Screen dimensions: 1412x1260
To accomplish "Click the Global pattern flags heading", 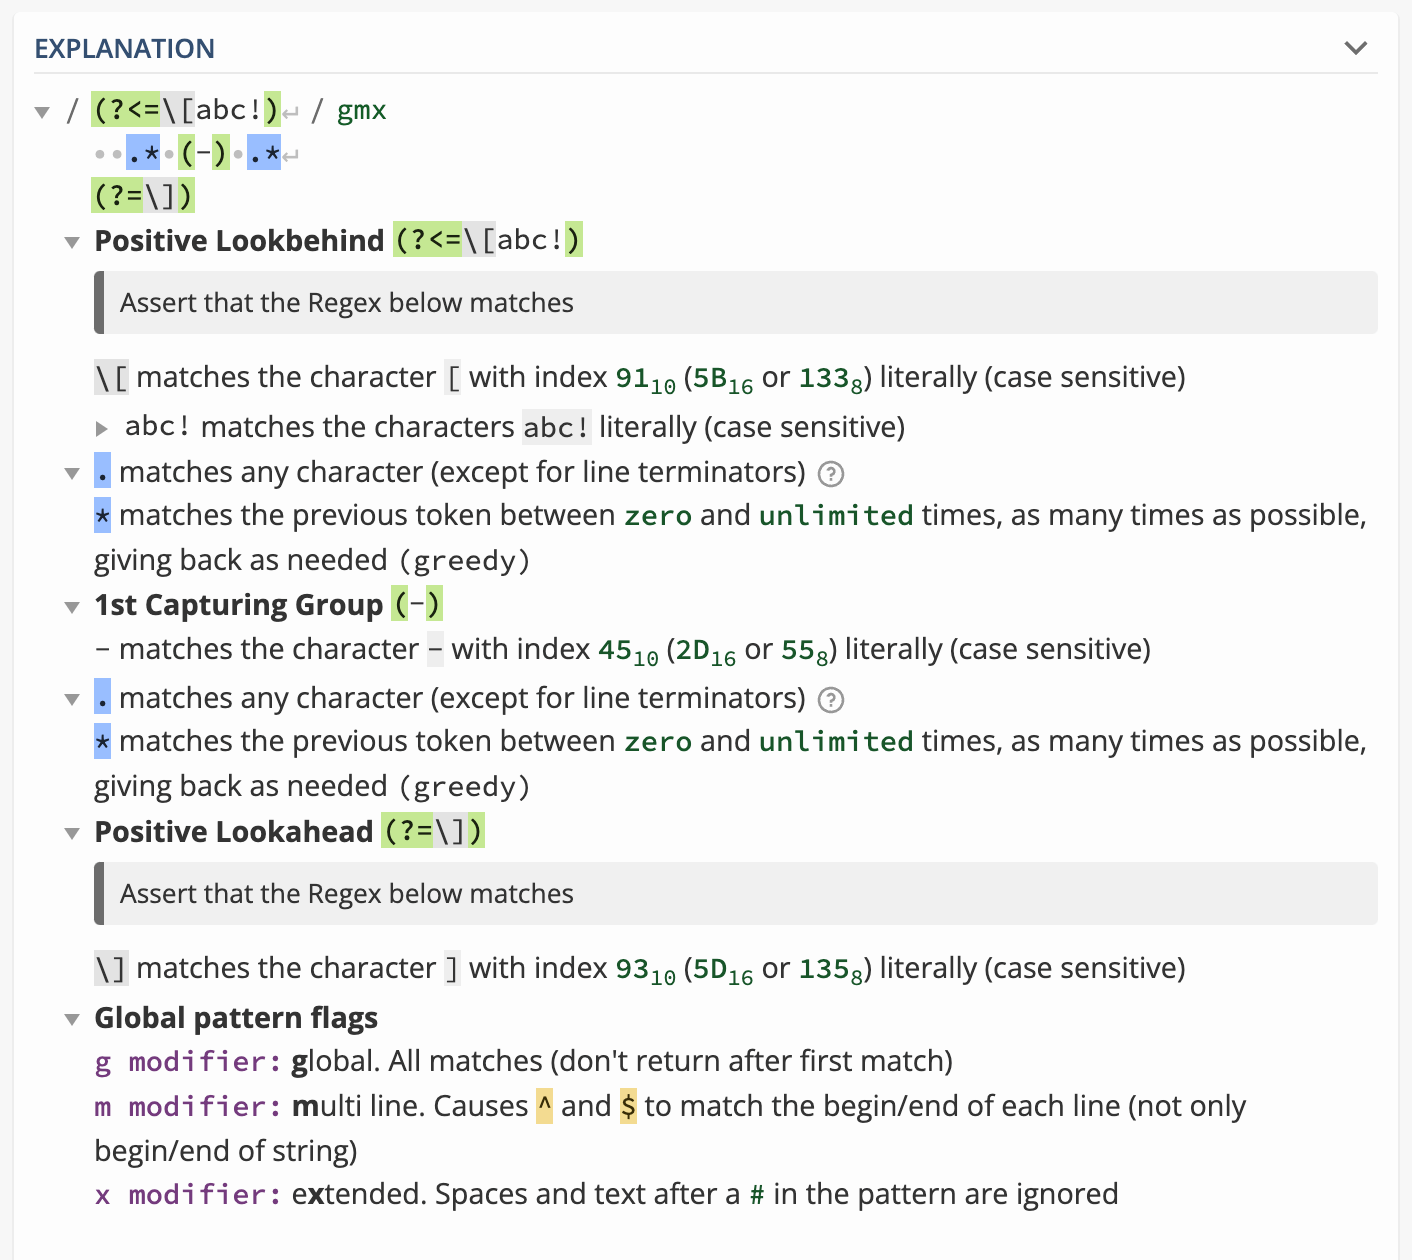I will click(x=236, y=1018).
